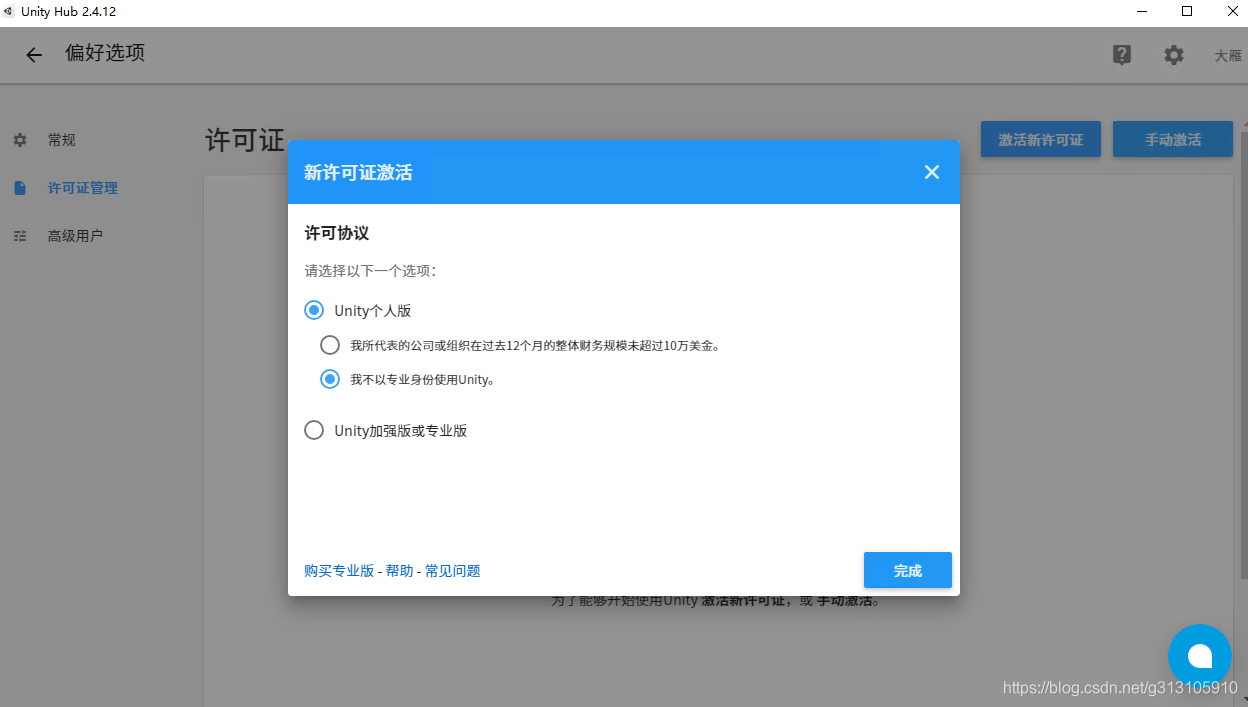Click the 许可证 page heading
The image size is (1248, 707).
click(x=245, y=140)
